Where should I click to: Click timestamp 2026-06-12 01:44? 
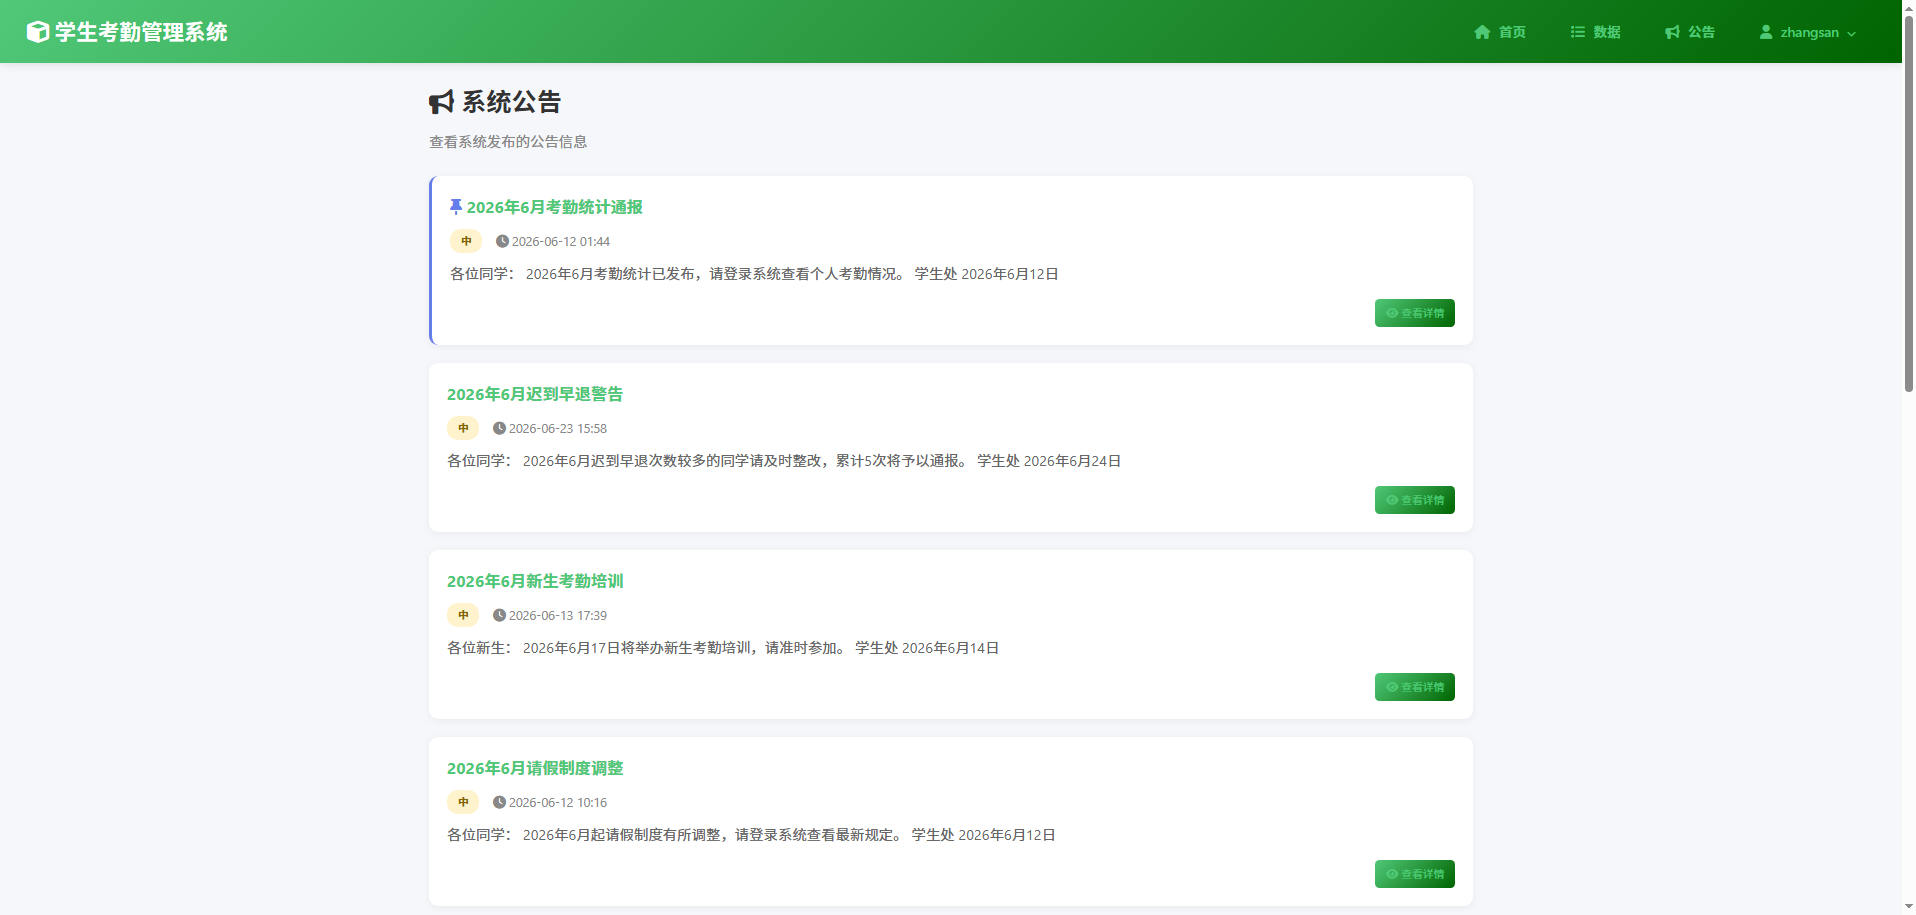click(x=561, y=241)
